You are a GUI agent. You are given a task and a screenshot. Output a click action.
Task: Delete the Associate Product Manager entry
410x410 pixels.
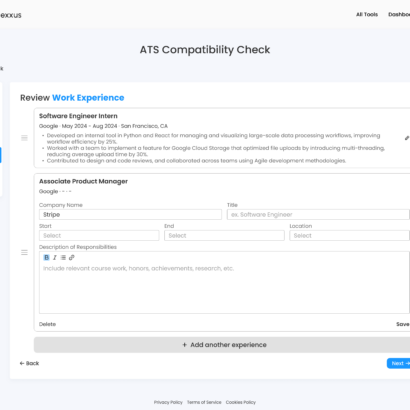click(47, 324)
